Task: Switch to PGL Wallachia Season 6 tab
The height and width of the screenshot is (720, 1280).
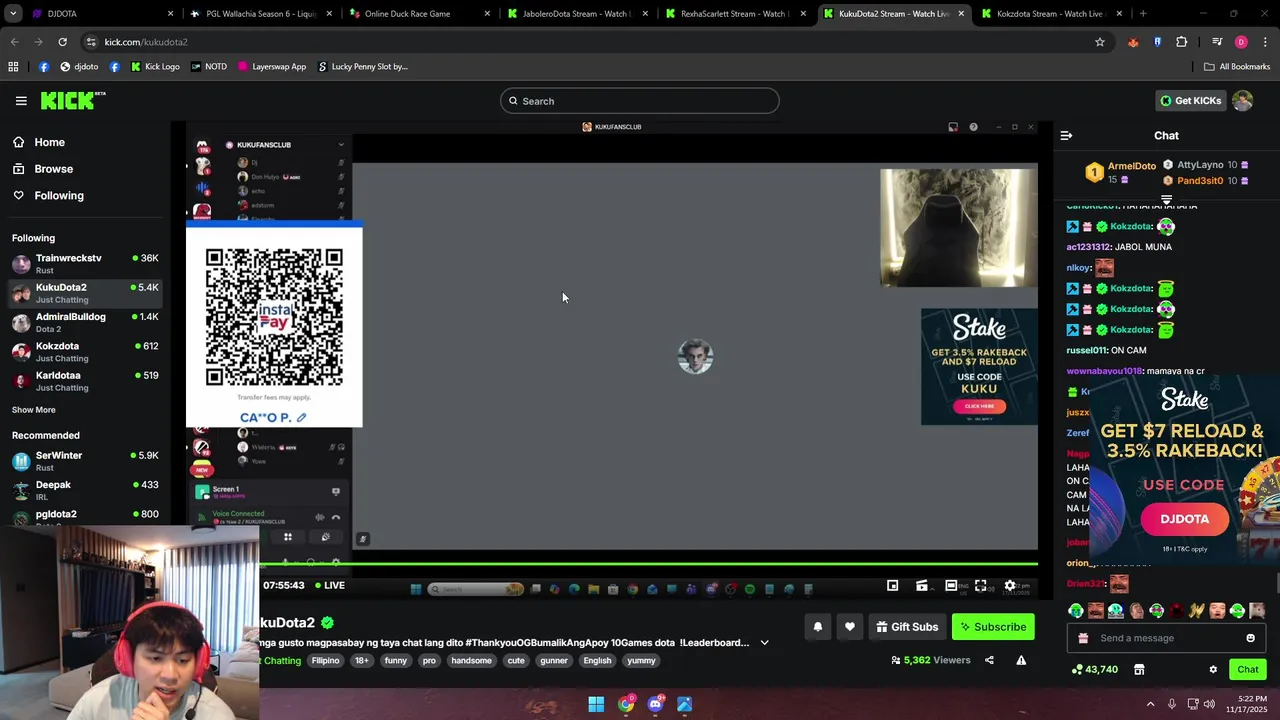Action: (x=263, y=14)
